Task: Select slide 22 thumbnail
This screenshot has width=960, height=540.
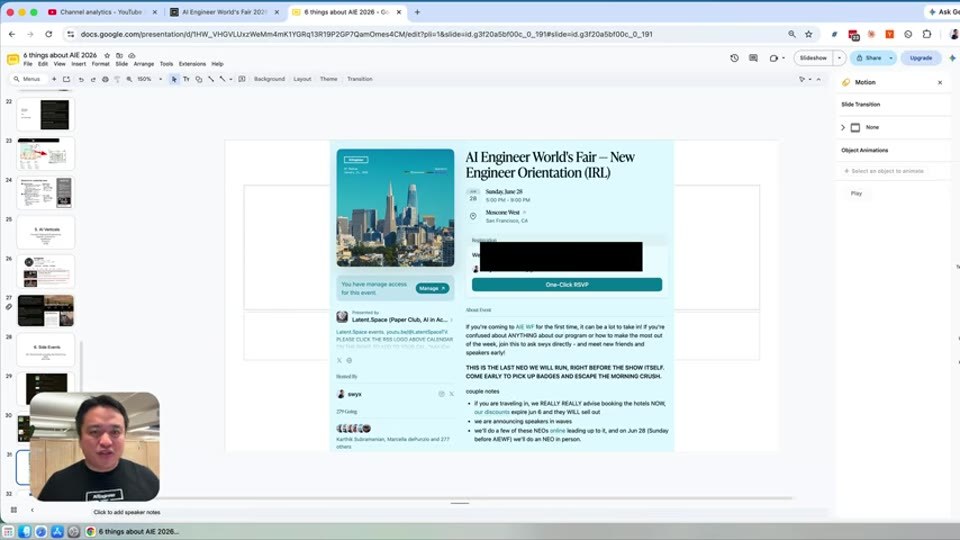Action: [45, 114]
